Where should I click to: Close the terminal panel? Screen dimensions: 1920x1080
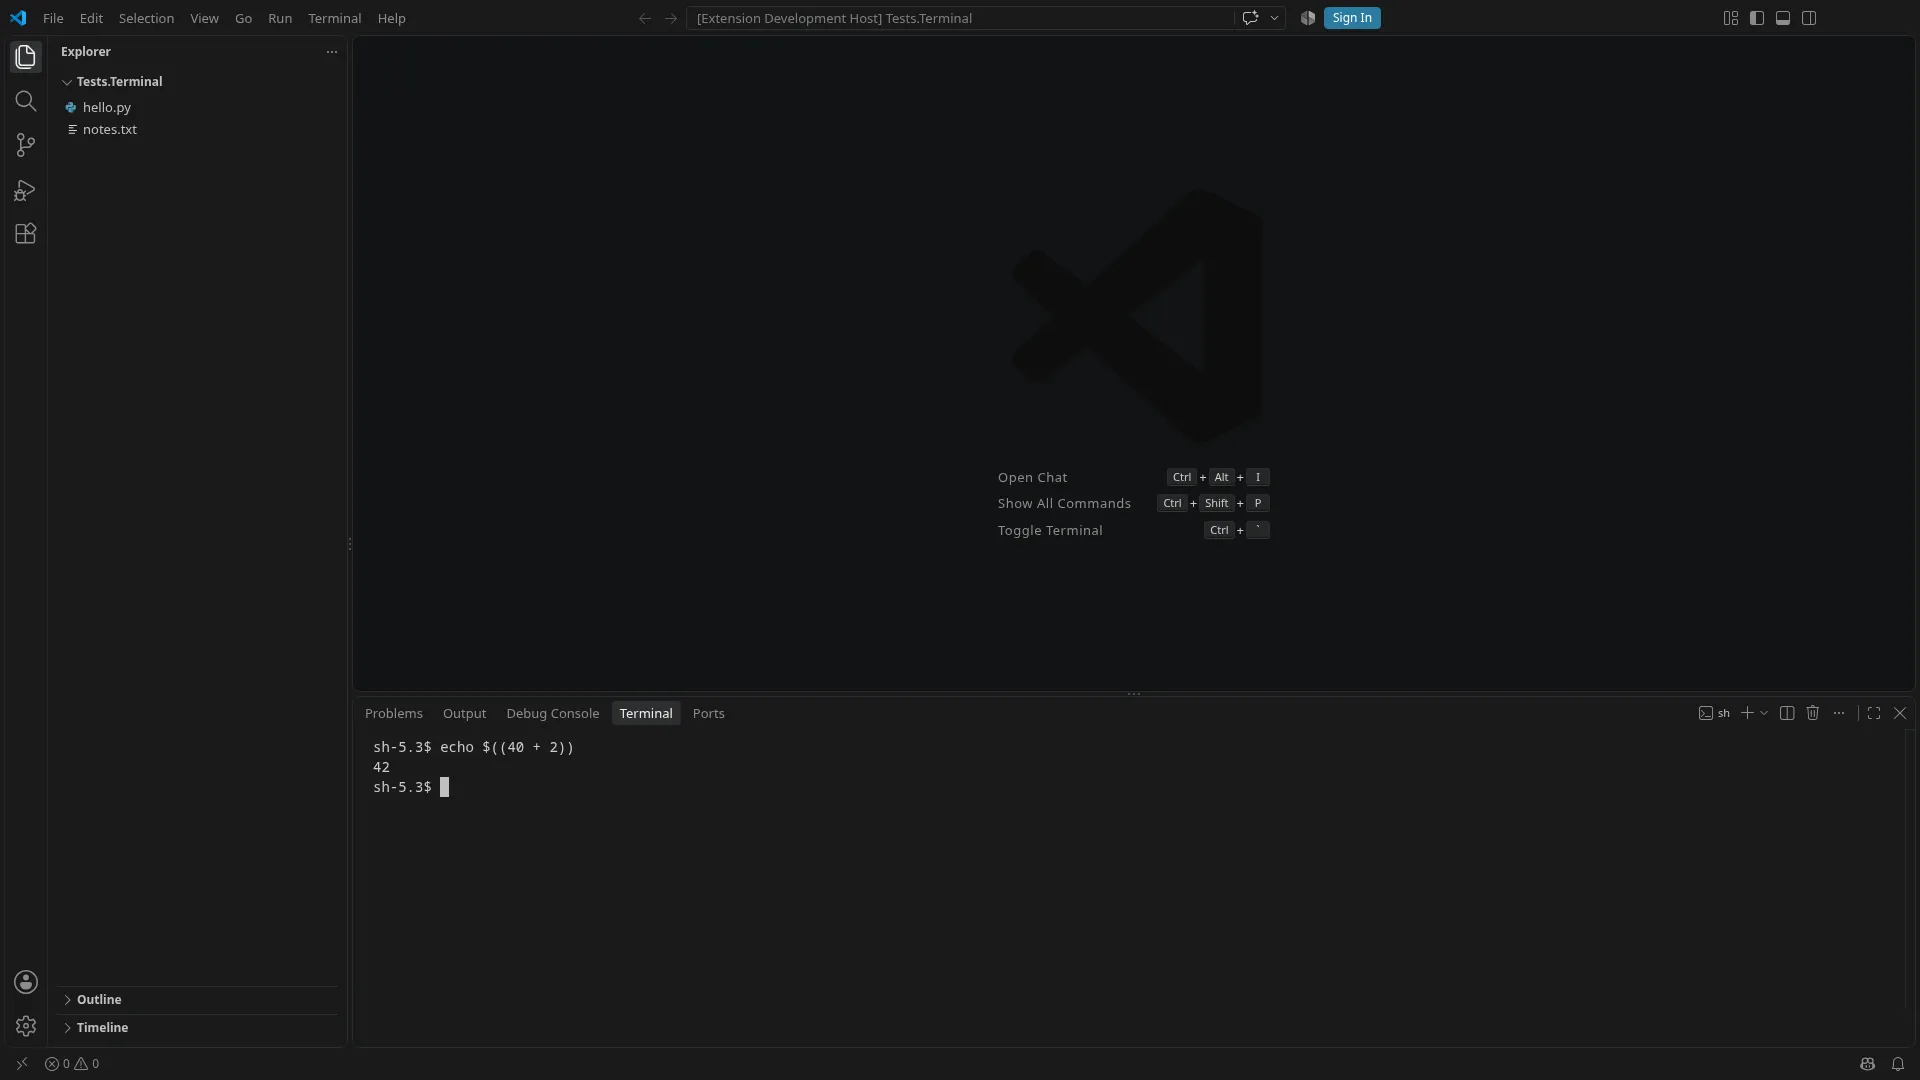click(1900, 713)
